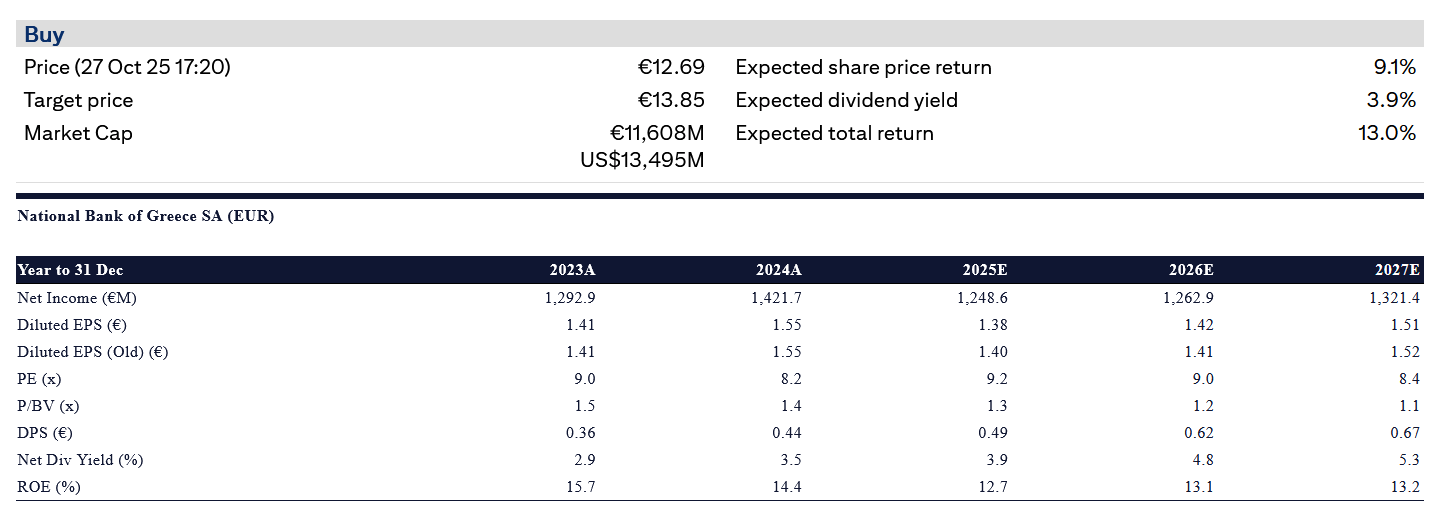Select the Expected dividend yield label
This screenshot has height=528, width=1441.
[846, 101]
